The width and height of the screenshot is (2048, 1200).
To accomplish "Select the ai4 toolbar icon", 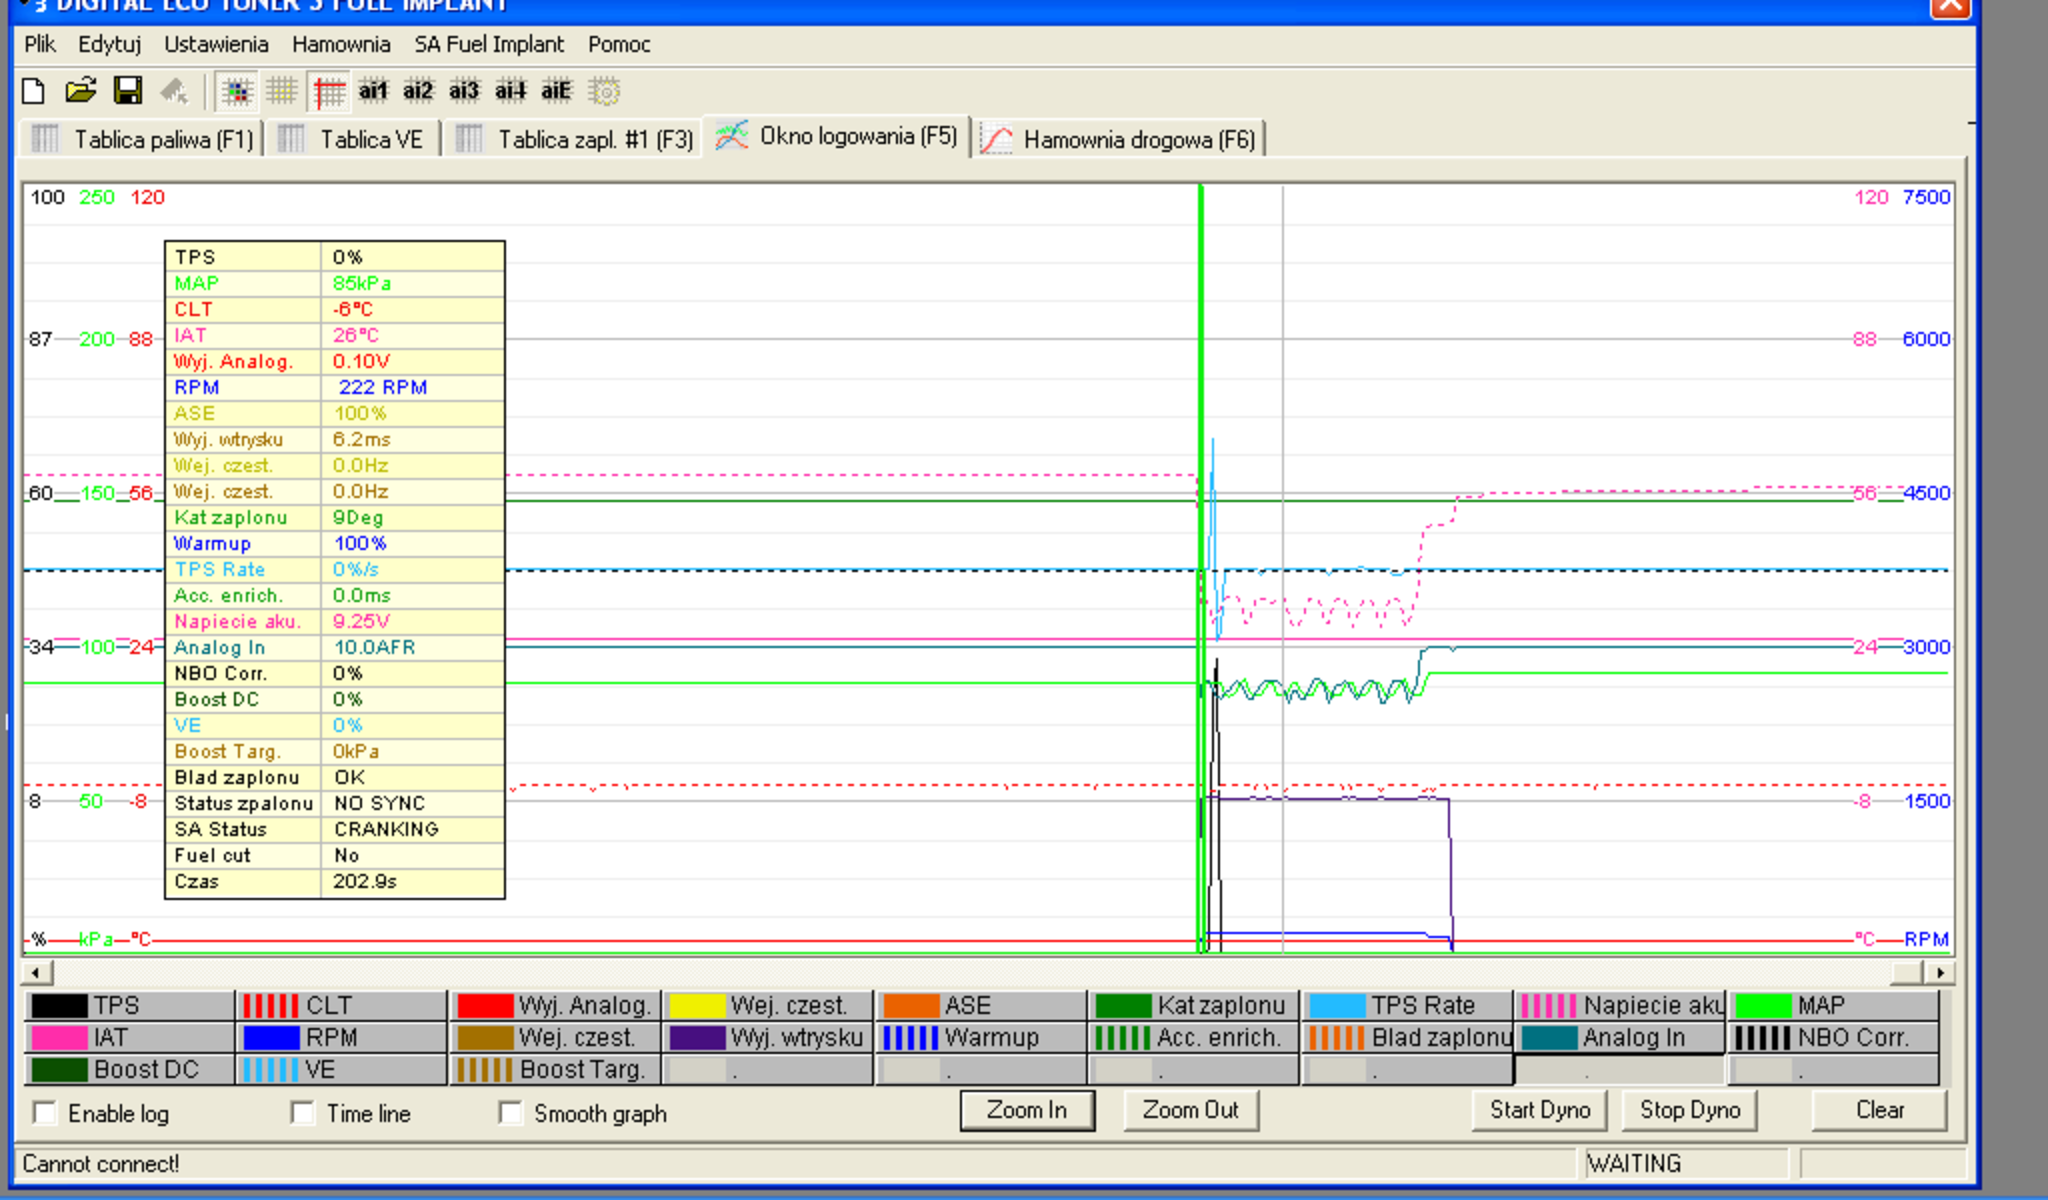I will [510, 92].
